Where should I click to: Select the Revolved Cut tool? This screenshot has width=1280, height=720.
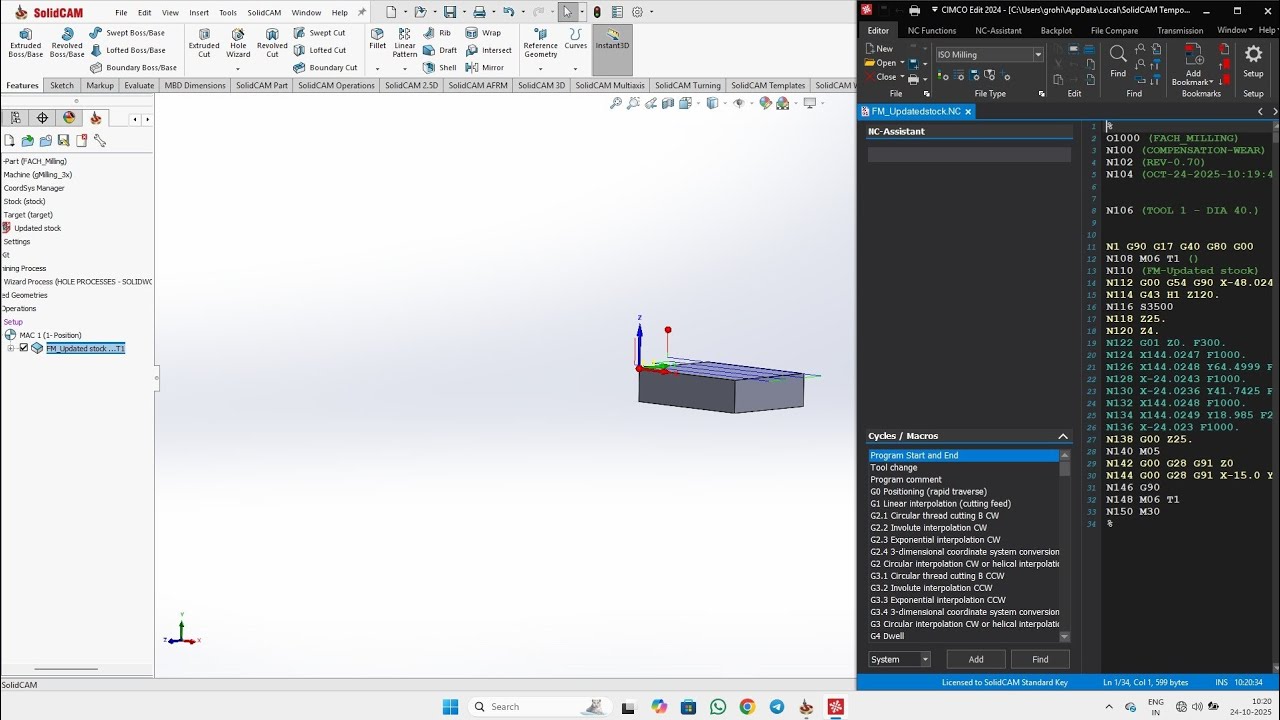tap(272, 42)
